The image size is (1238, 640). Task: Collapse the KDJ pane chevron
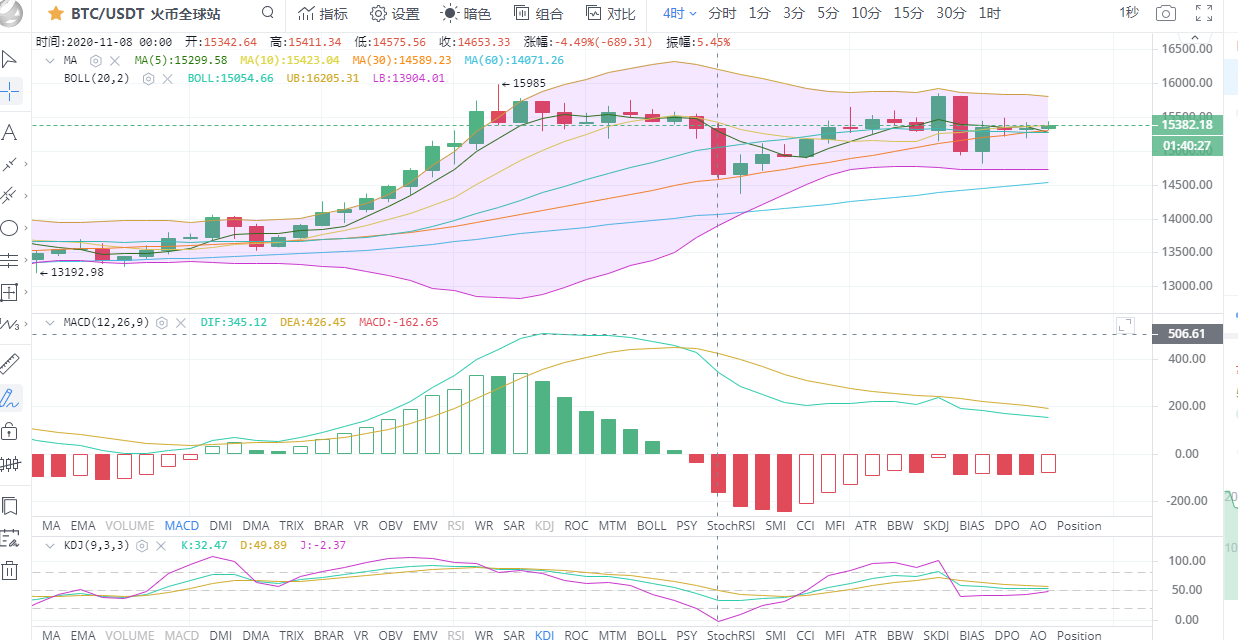click(x=51, y=546)
